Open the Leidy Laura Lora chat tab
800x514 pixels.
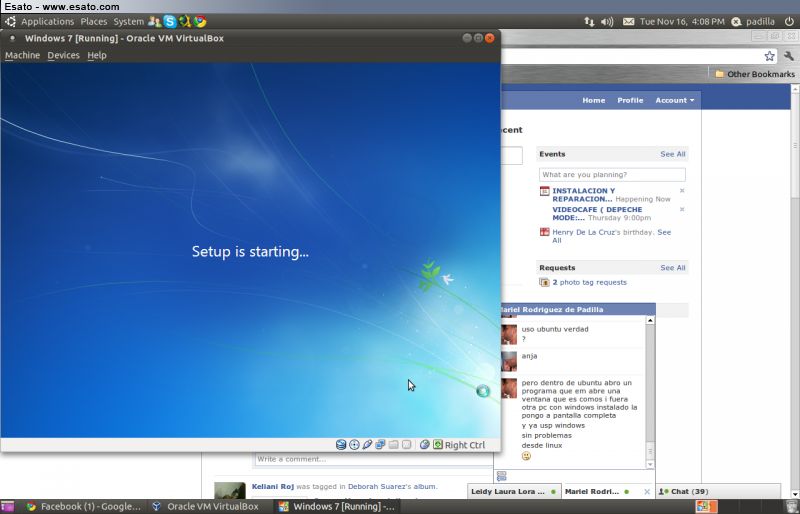coord(514,492)
